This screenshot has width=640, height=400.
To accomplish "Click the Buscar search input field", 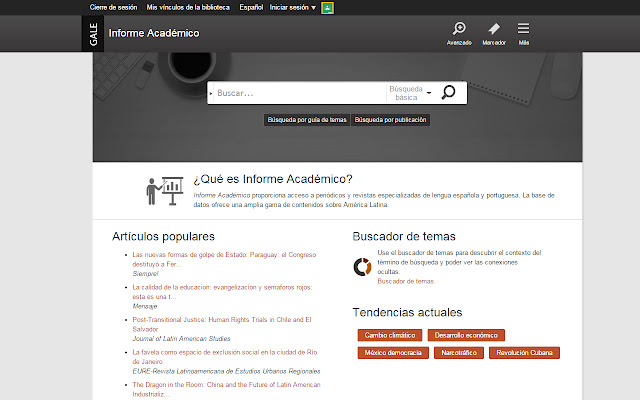I will pyautogui.click(x=300, y=93).
